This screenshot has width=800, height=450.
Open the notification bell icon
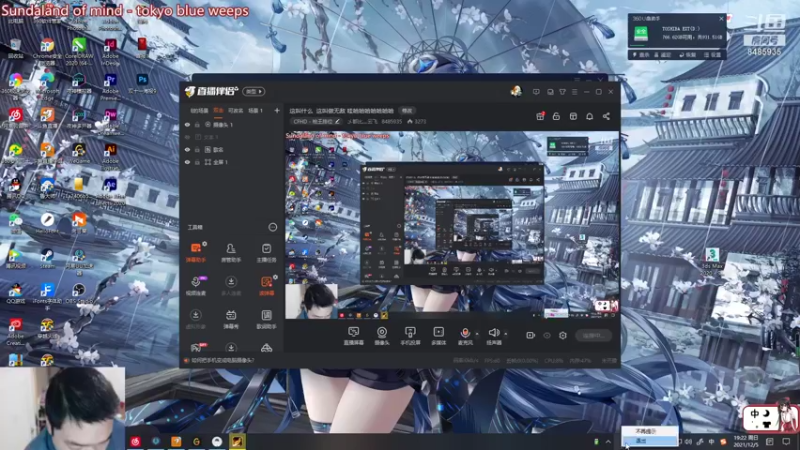589,116
